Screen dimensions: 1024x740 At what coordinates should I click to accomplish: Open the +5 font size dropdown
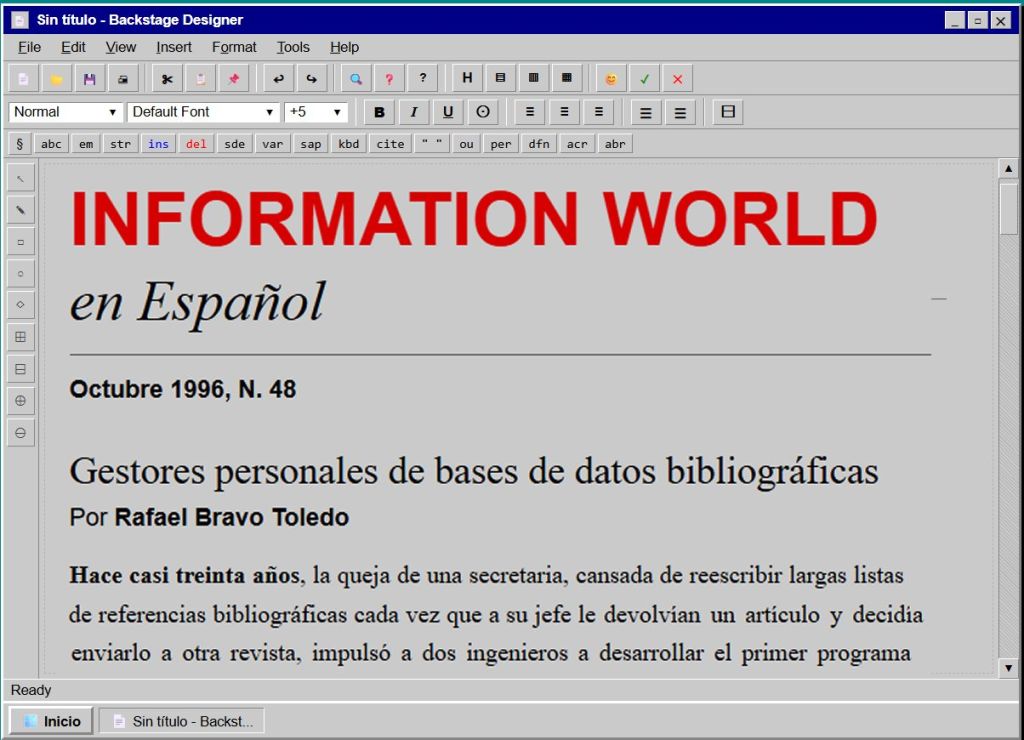315,112
